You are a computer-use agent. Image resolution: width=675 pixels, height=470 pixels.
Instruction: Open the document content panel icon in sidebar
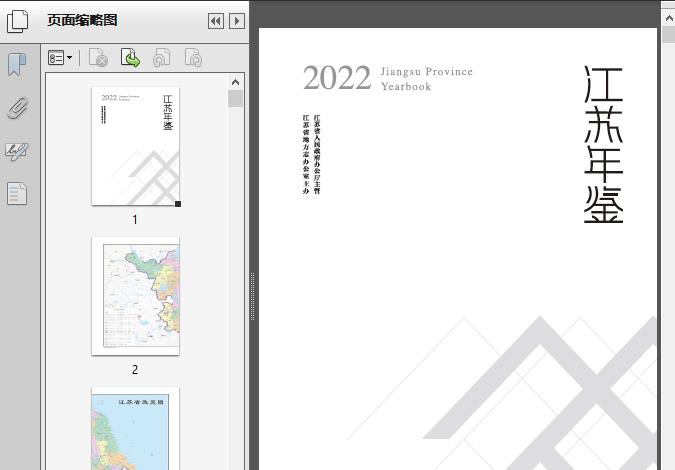click(17, 194)
